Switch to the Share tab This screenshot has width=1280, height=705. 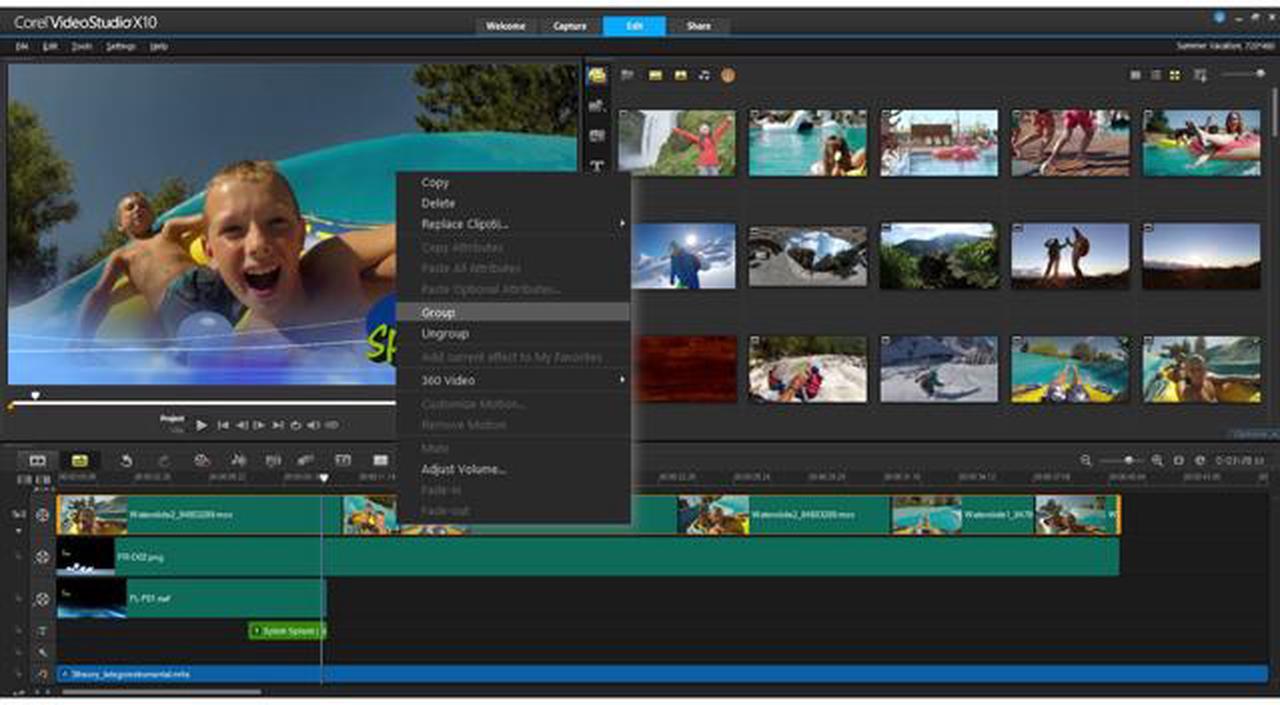(x=699, y=26)
